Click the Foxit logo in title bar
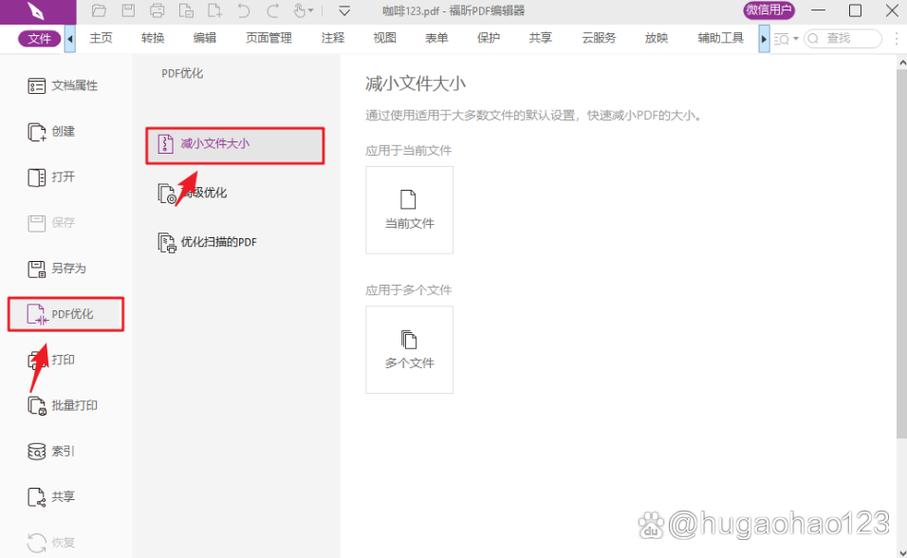This screenshot has width=907, height=558. (x=36, y=12)
